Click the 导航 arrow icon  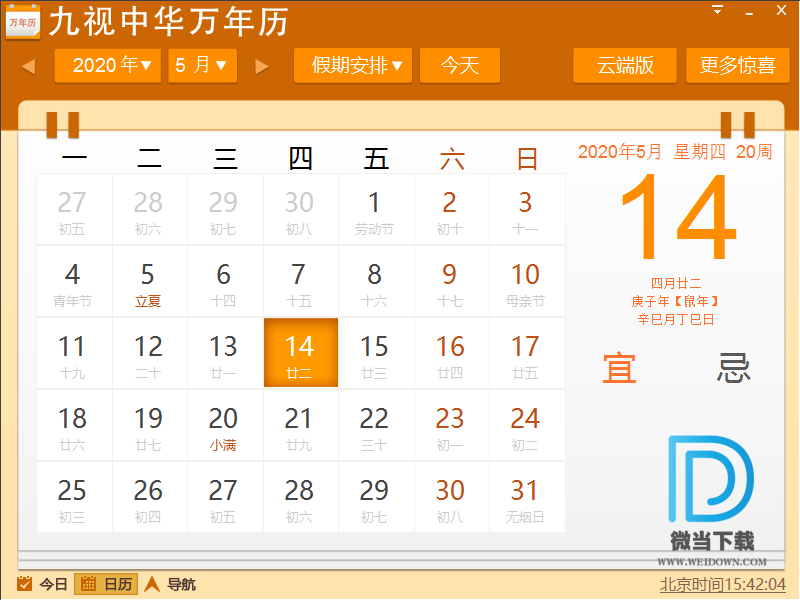click(152, 584)
